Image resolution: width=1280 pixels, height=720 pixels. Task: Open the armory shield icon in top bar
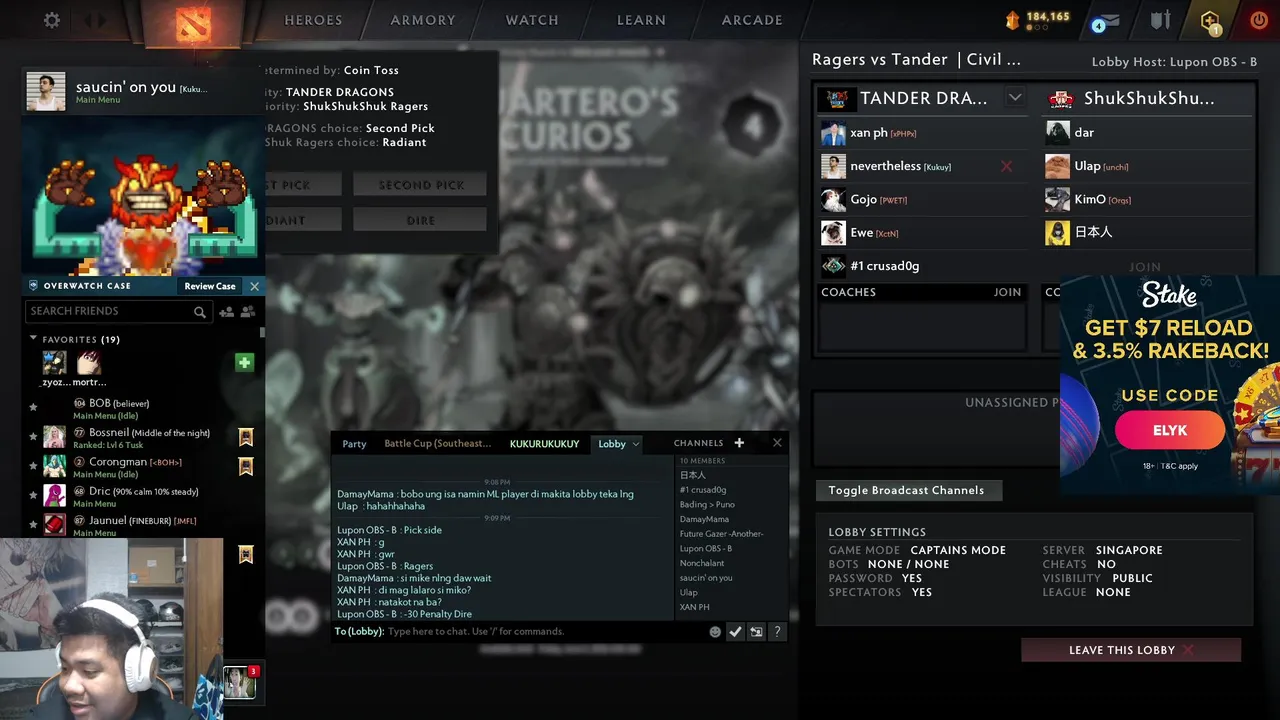pos(1160,20)
